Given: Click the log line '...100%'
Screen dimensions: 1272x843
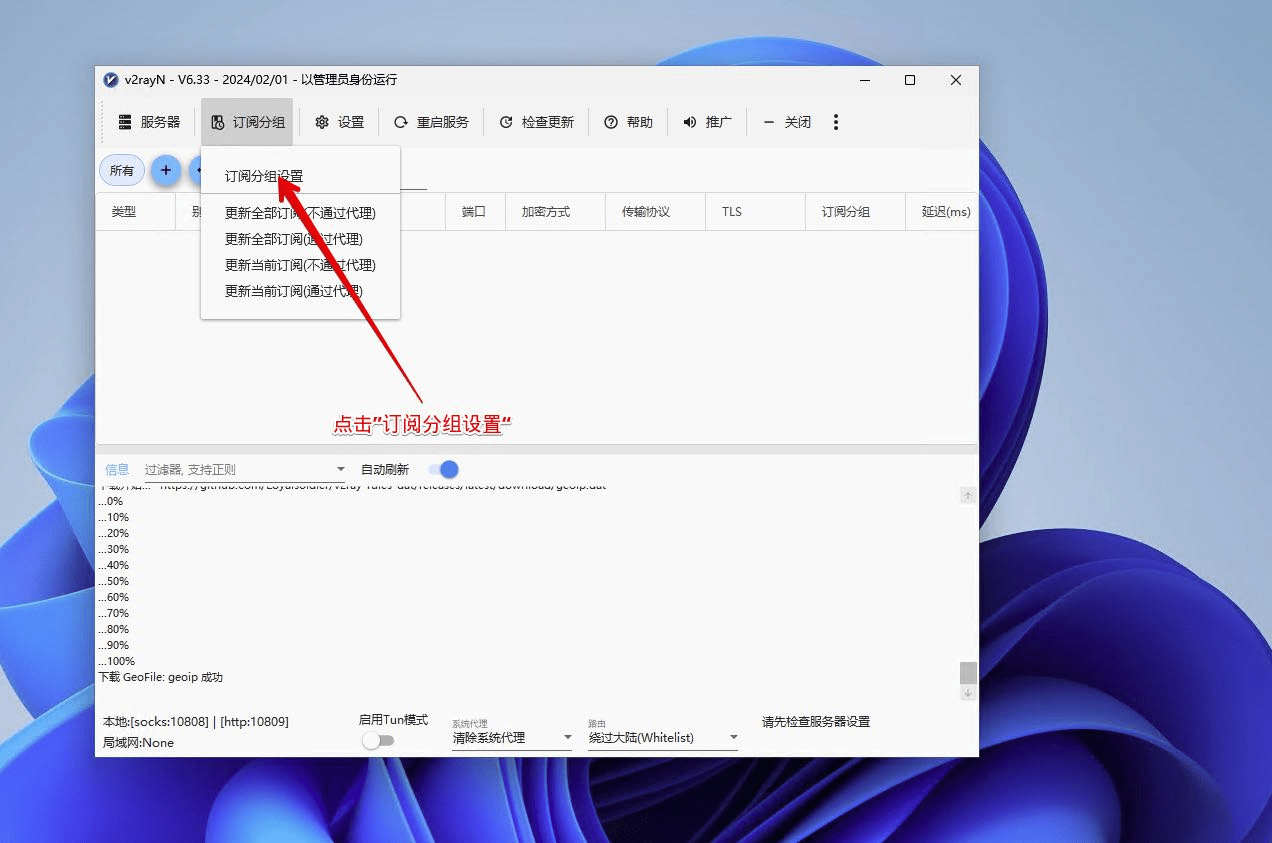Looking at the screenshot, I should 116,661.
